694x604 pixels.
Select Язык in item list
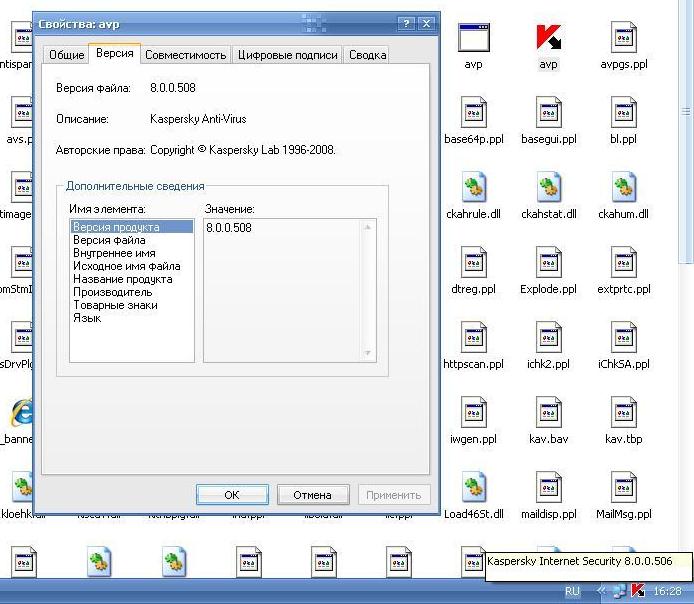[131, 318]
